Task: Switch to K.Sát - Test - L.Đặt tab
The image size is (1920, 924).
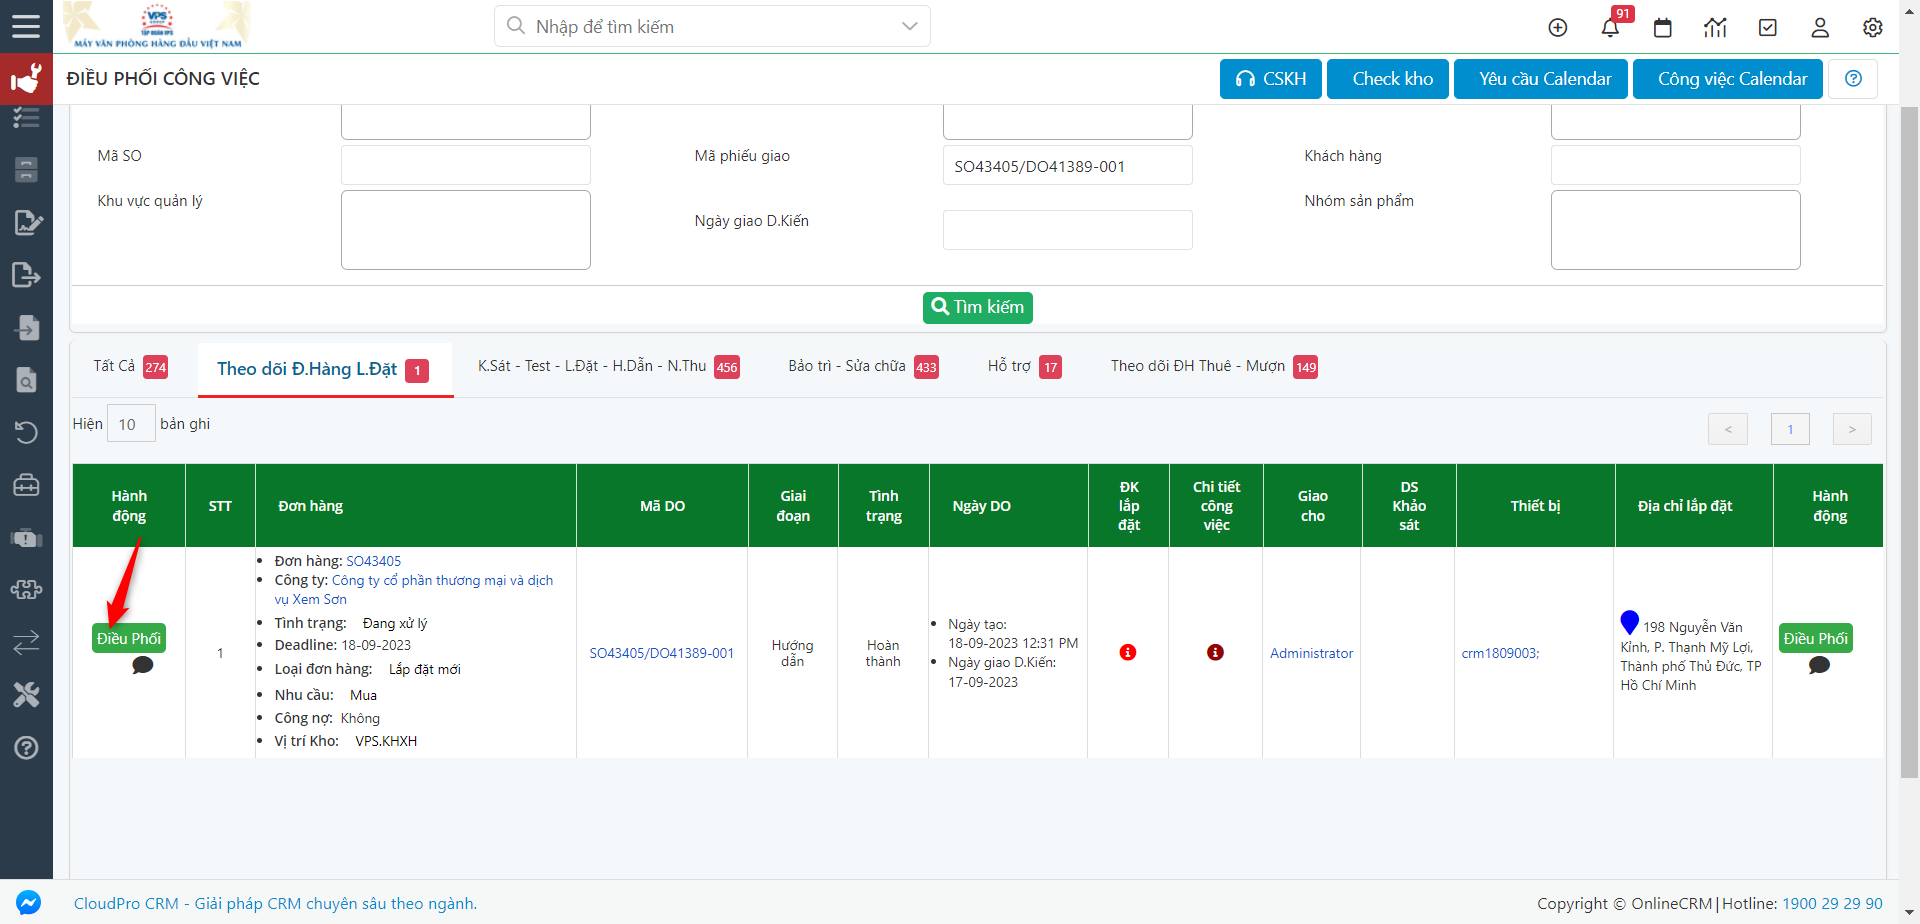Action: 608,367
